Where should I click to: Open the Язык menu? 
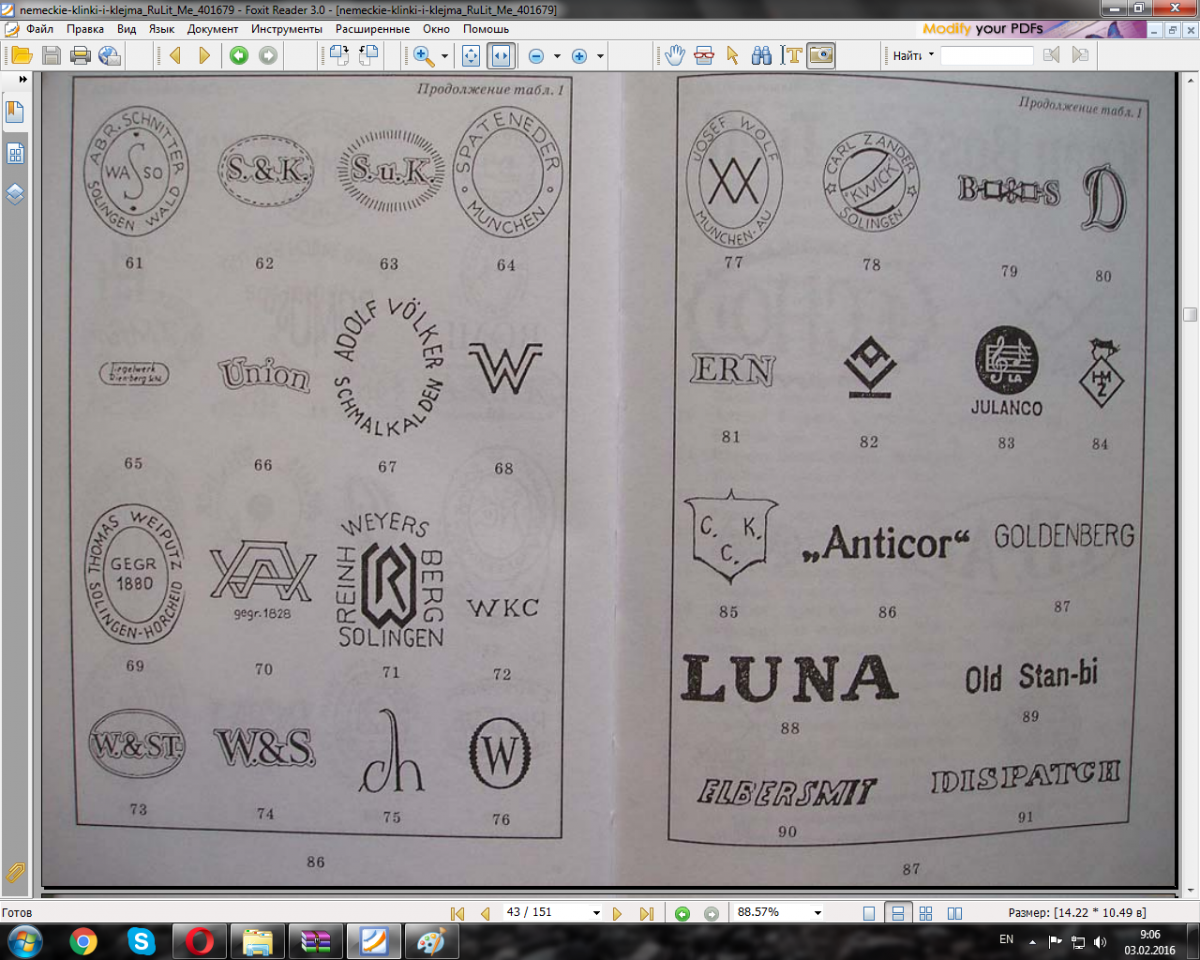point(161,29)
